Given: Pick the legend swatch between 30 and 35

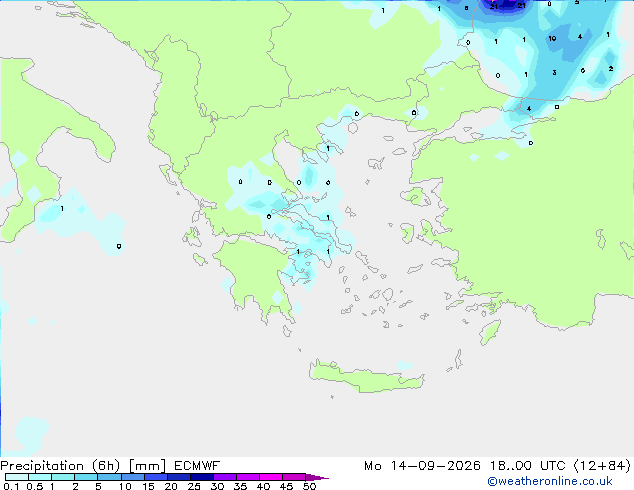Looking at the screenshot, I should (x=225, y=477).
